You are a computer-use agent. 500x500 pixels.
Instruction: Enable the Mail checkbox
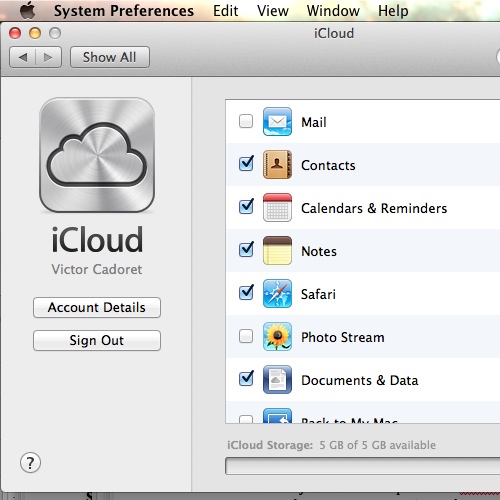tap(246, 121)
